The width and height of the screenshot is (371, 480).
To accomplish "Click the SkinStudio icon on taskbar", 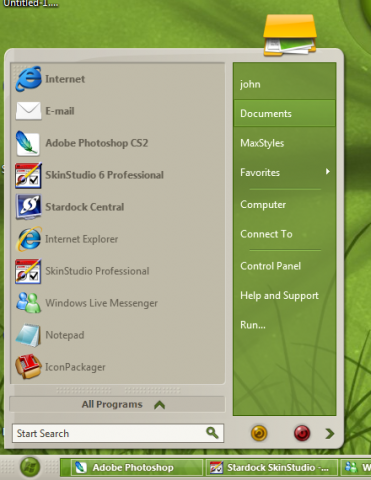I will [x=216, y=467].
